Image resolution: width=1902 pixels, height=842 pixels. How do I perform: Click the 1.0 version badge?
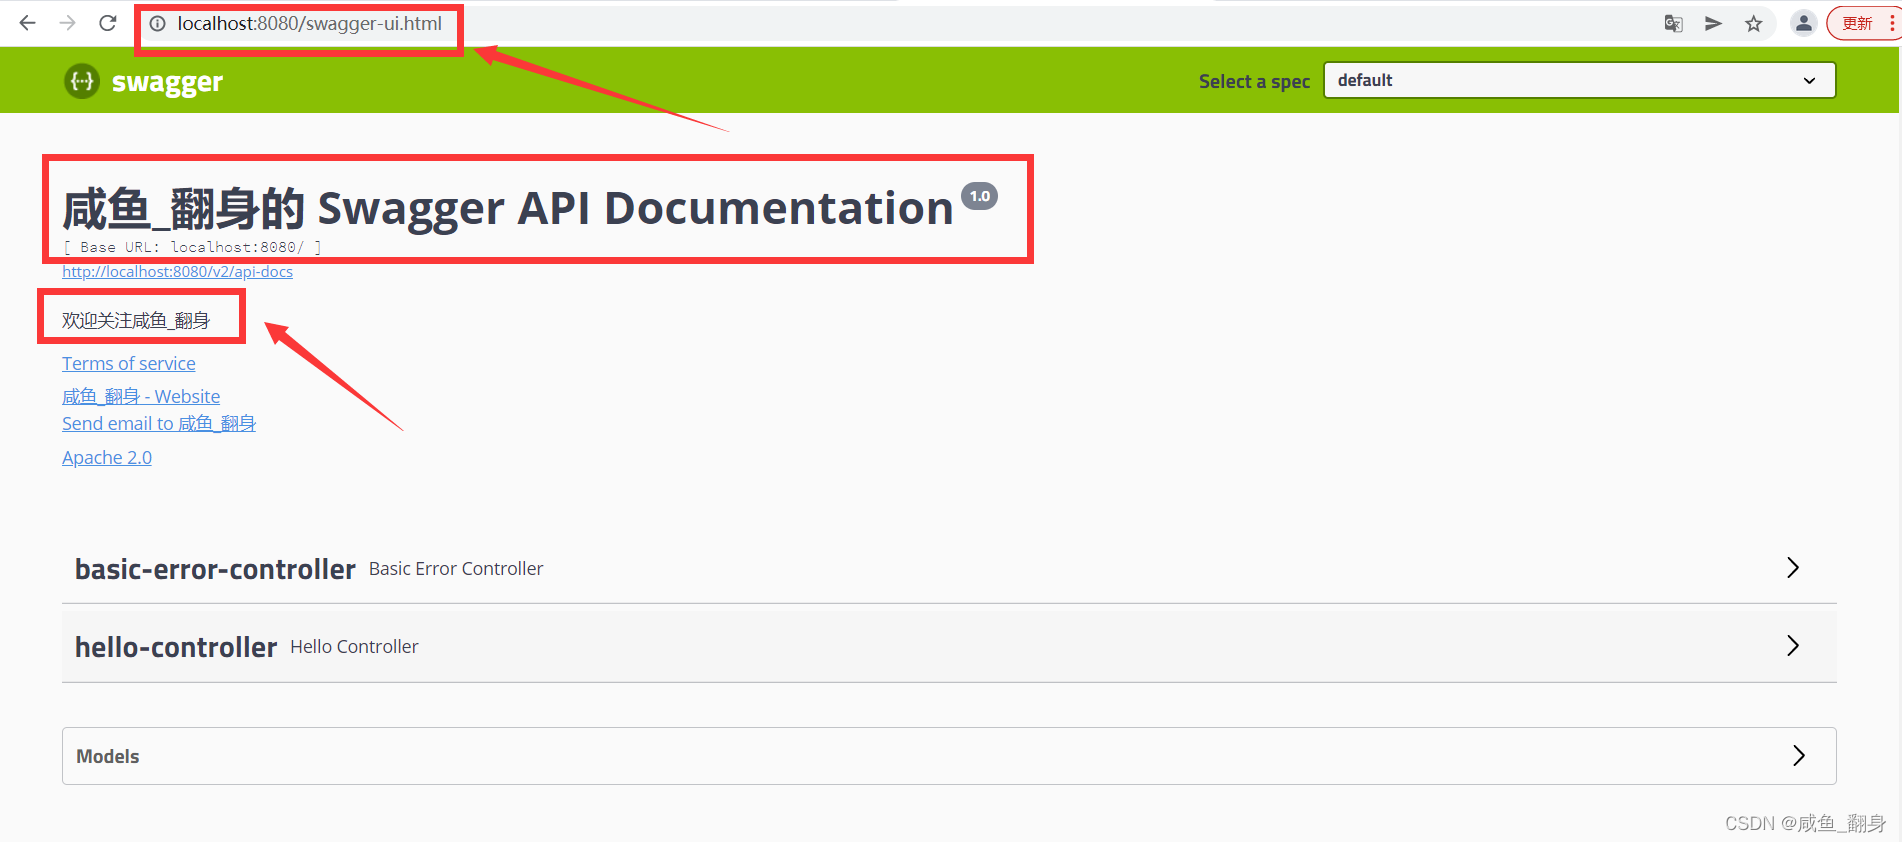pyautogui.click(x=980, y=196)
